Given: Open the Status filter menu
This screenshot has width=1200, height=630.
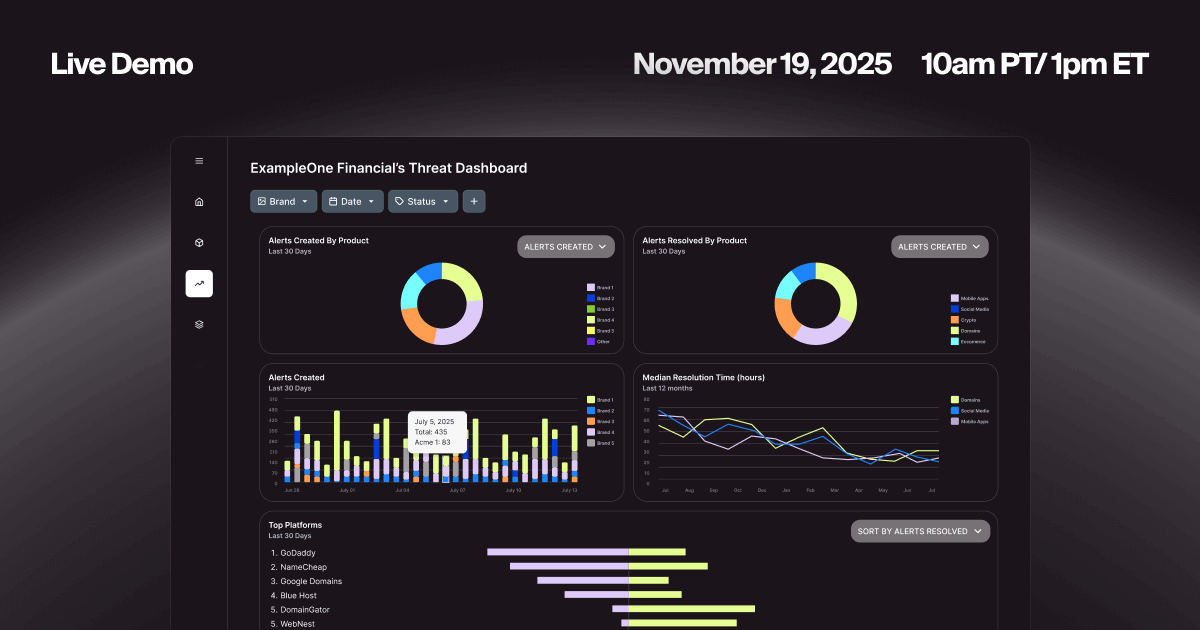Looking at the screenshot, I should (422, 201).
